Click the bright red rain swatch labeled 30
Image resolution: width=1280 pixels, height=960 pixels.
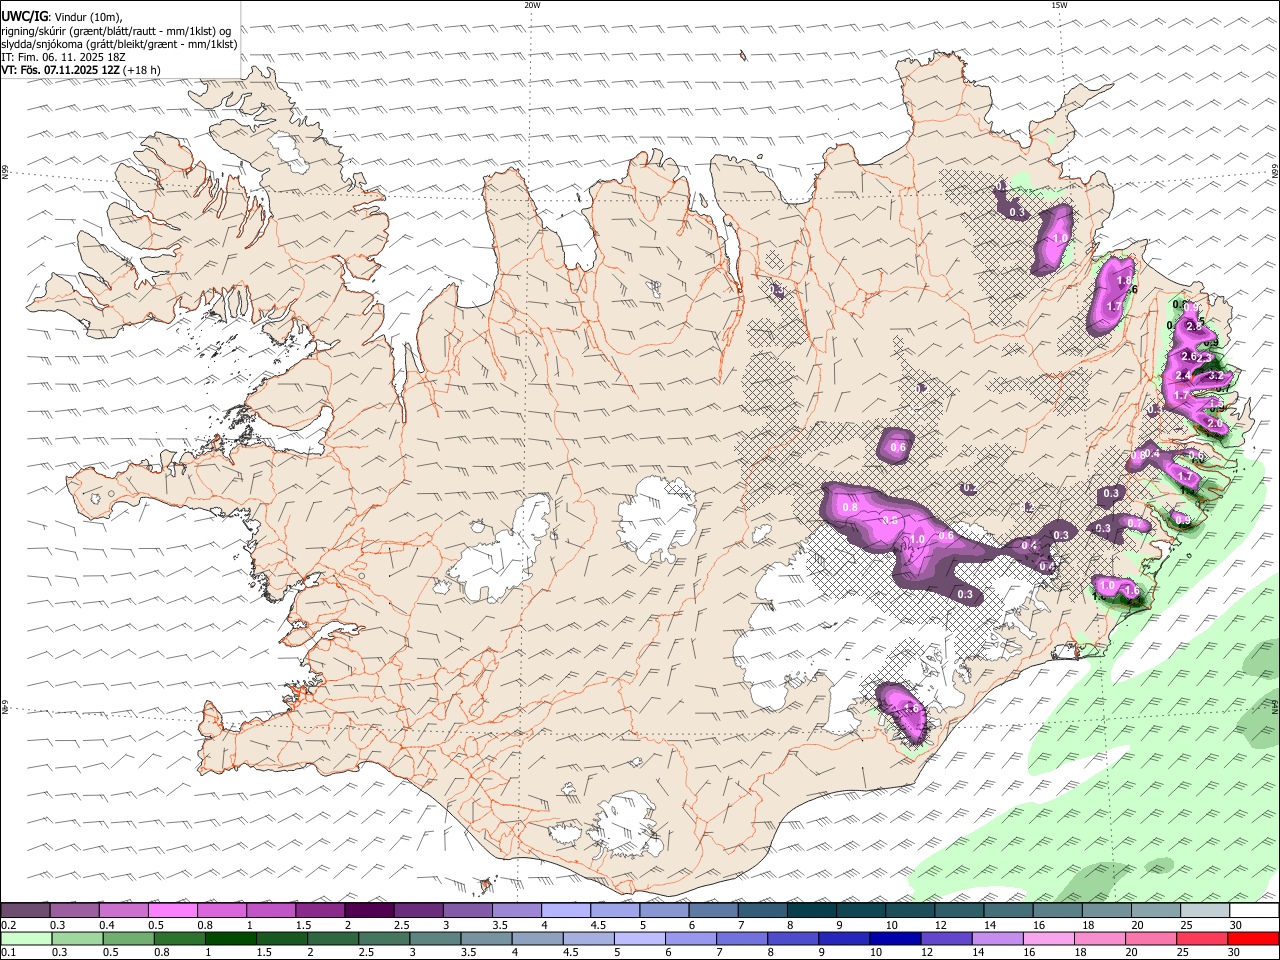[x=1253, y=938]
